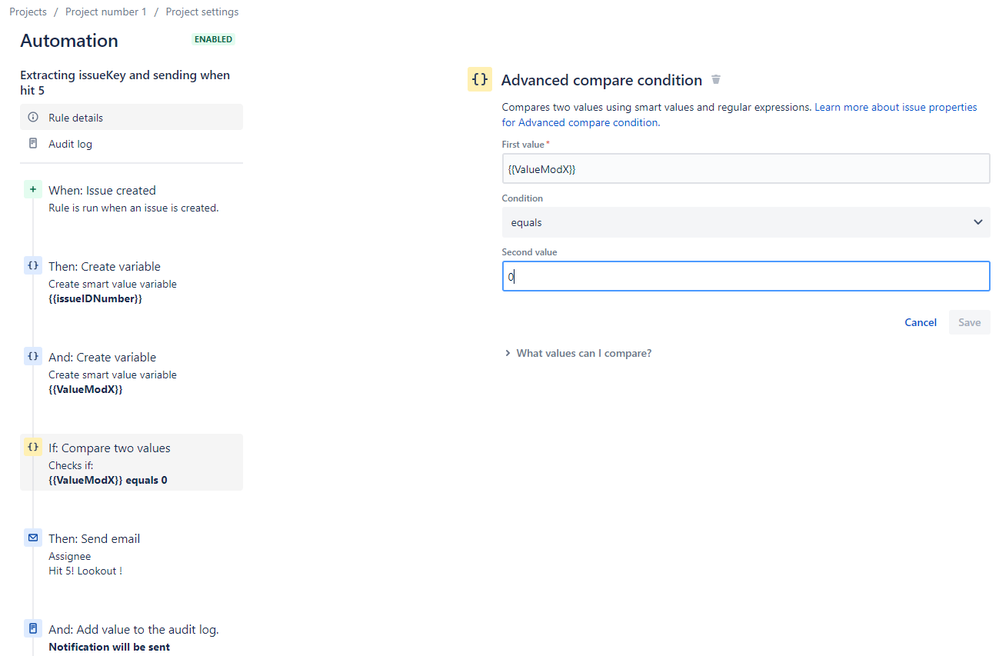This screenshot has width=999, height=656.
Task: Go to Projects breadcrumb
Action: [x=28, y=11]
